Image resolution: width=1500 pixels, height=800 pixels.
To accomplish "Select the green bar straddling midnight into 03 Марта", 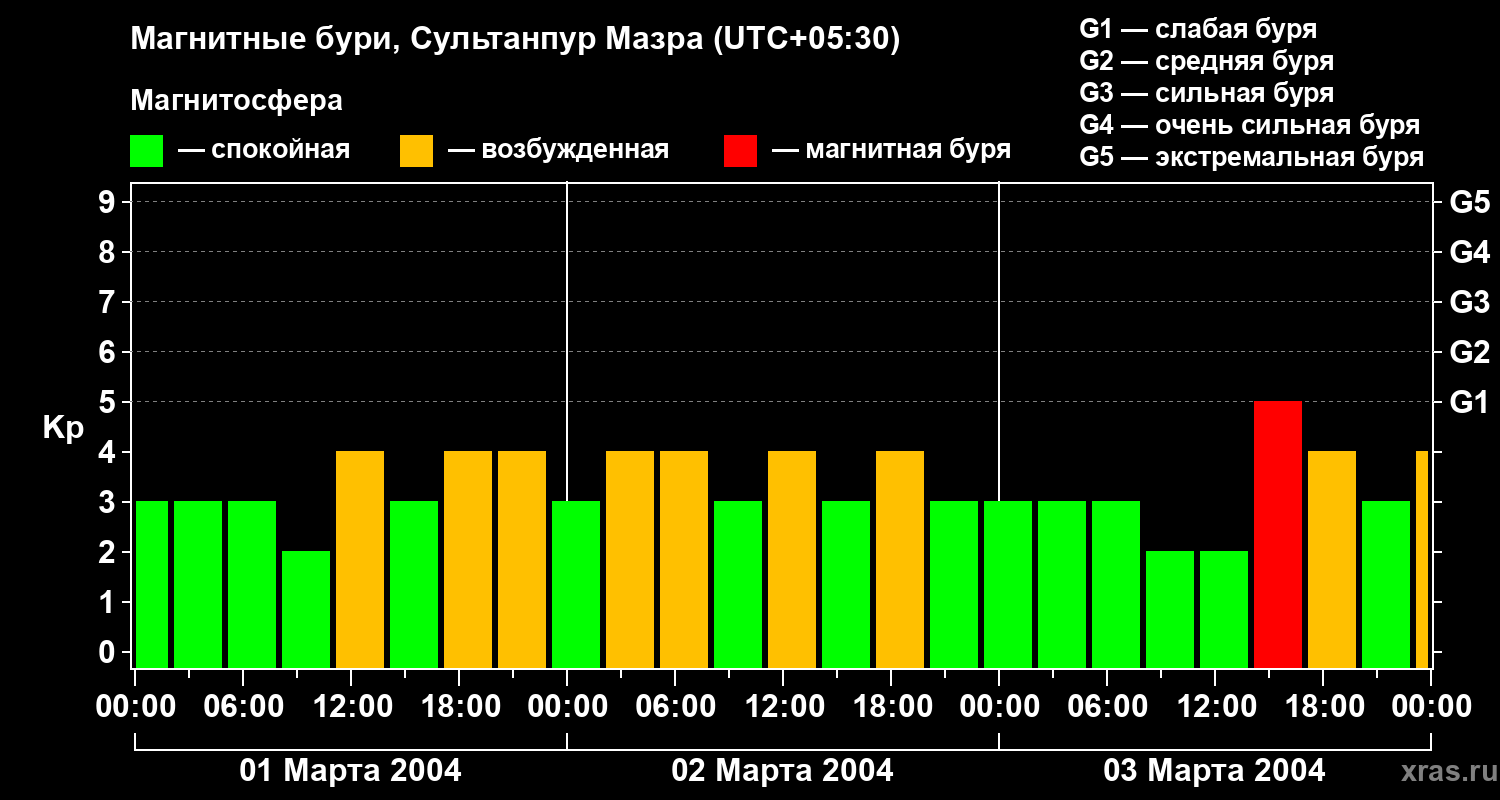I will 1008,584.
